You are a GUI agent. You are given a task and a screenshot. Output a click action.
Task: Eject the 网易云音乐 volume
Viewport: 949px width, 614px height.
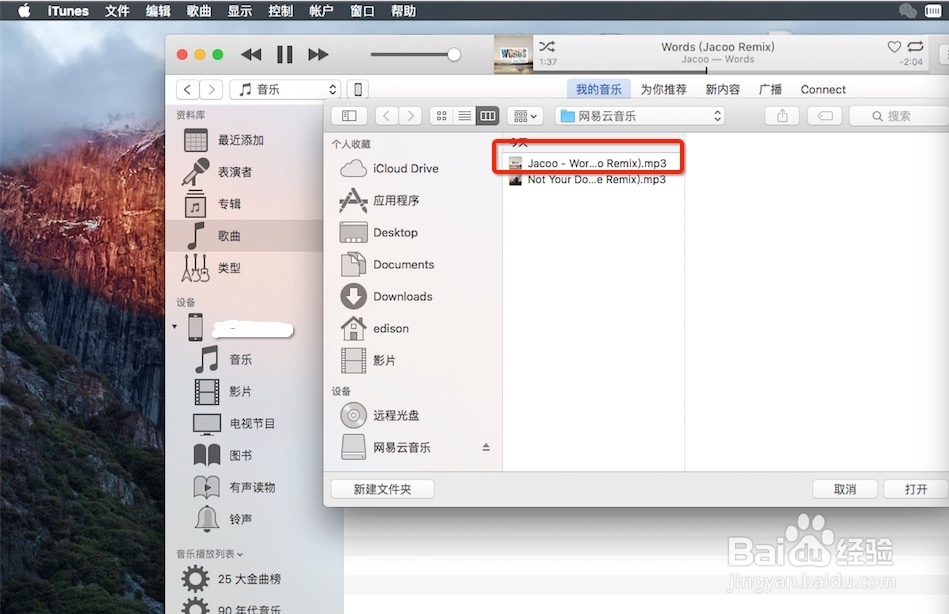(486, 447)
